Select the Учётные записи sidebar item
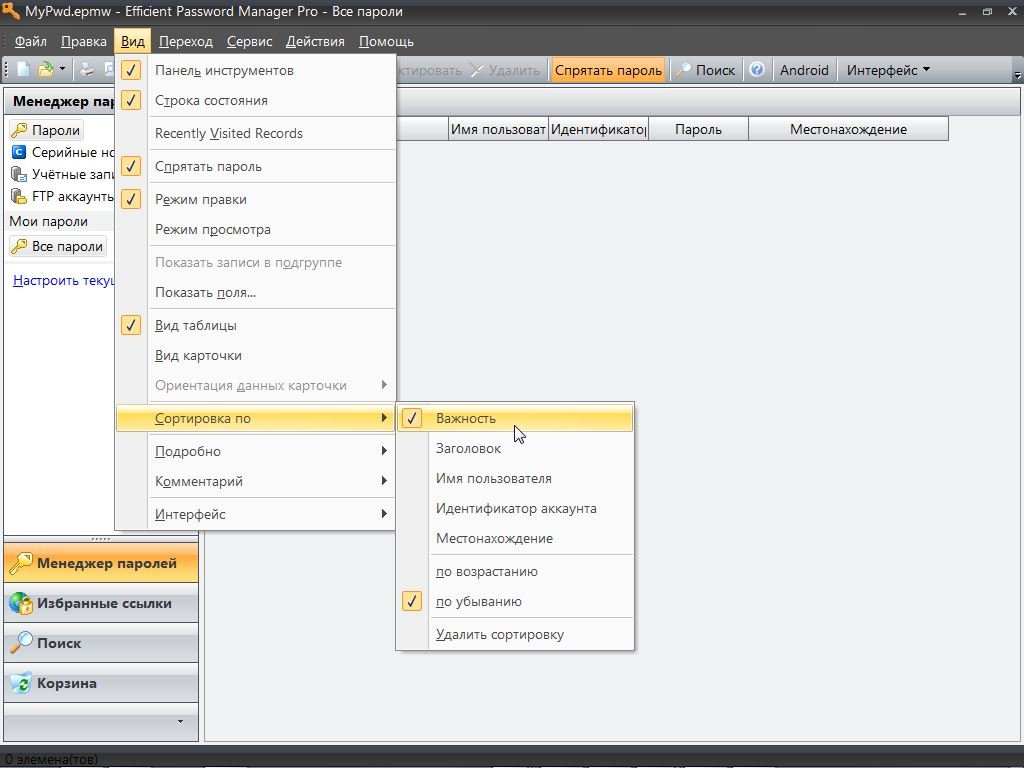Screen dimensions: 1024x768 click(x=62, y=174)
